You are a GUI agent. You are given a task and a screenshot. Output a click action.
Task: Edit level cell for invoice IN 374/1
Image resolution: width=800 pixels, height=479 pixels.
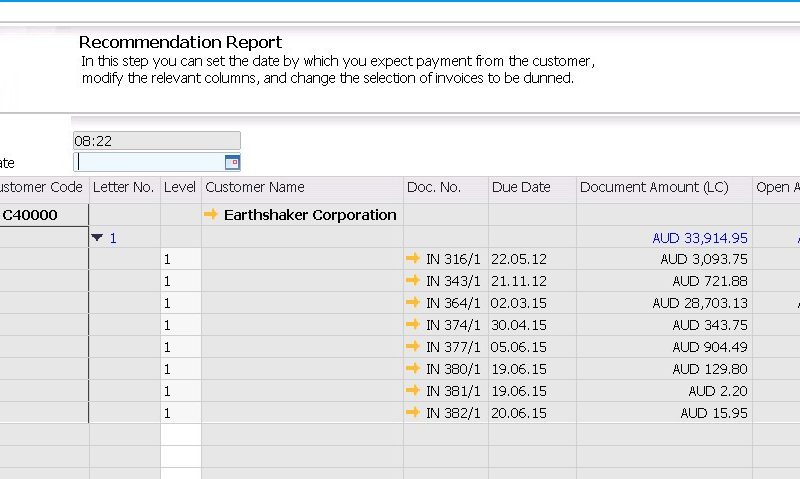pos(181,325)
